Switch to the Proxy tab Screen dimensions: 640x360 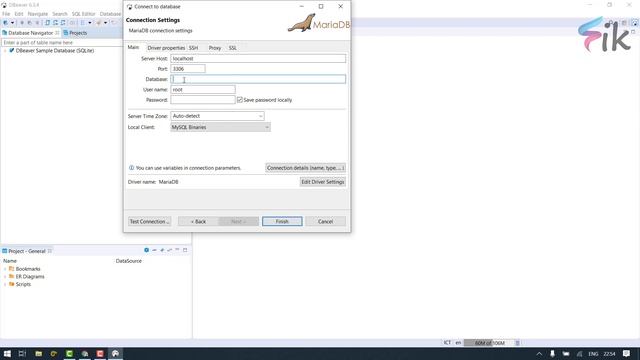[x=215, y=48]
